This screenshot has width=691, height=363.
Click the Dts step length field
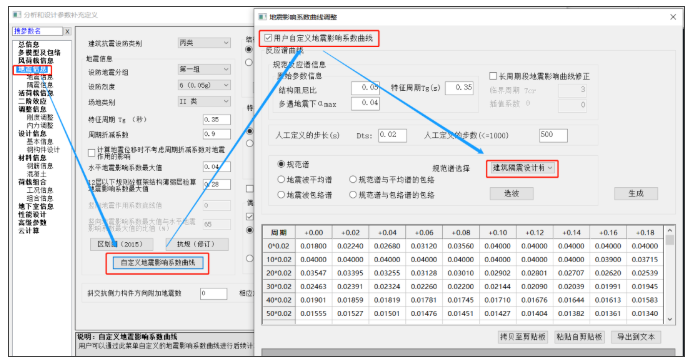(392, 135)
